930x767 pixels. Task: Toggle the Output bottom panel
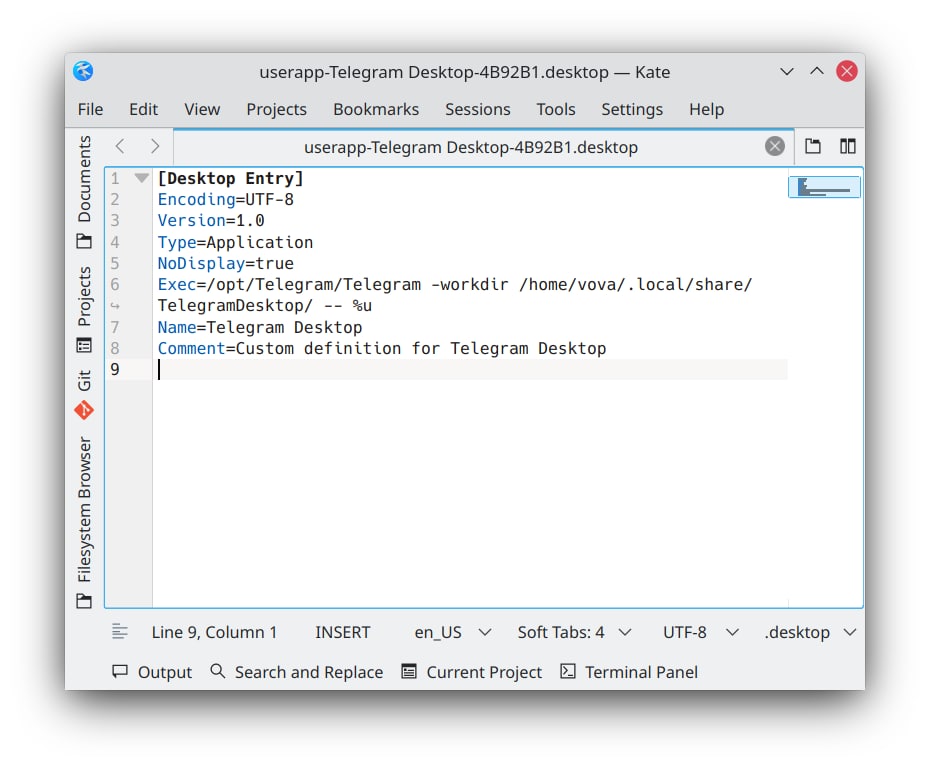(x=152, y=672)
